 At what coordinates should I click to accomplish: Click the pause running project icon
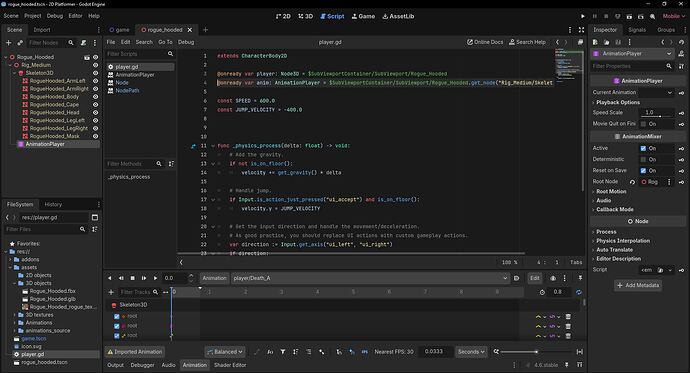595,16
